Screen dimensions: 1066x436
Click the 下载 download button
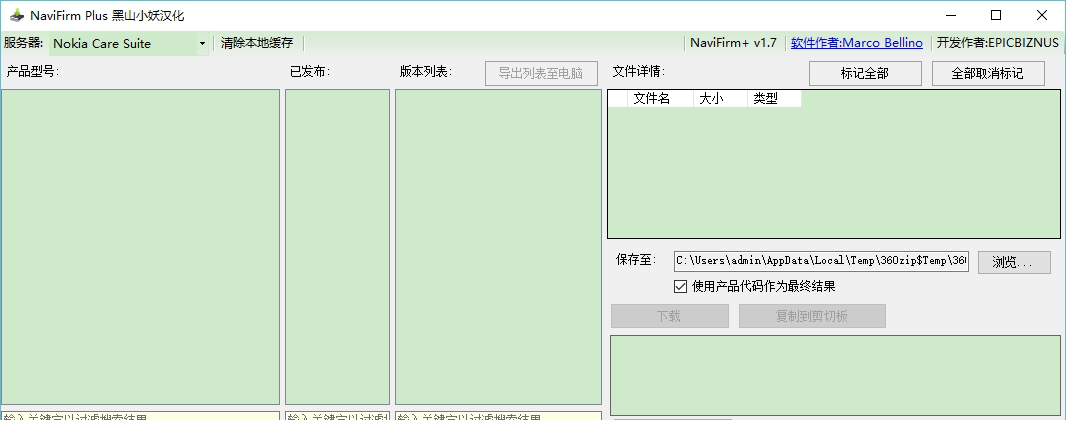pos(670,316)
